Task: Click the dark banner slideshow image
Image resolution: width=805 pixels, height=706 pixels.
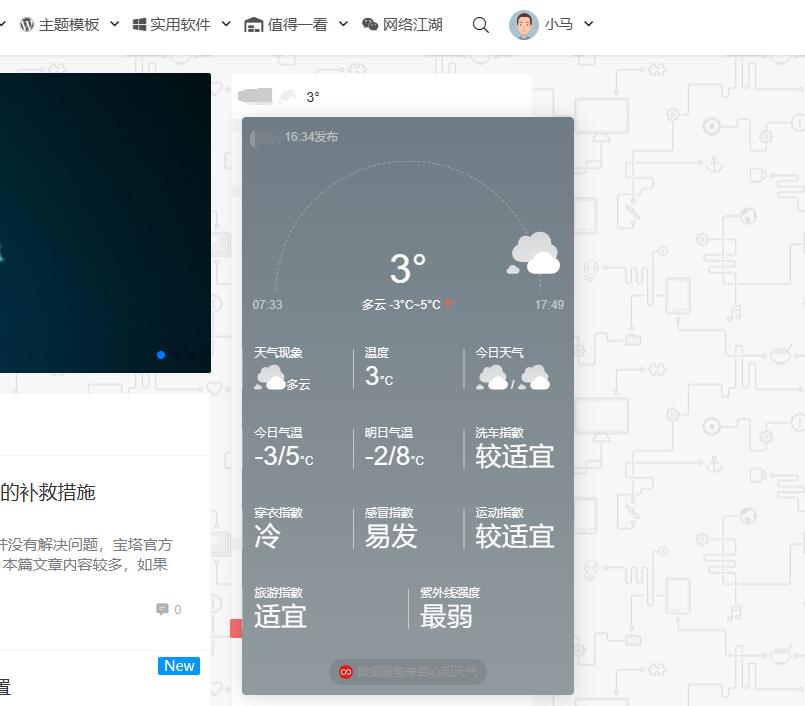Action: 100,220
